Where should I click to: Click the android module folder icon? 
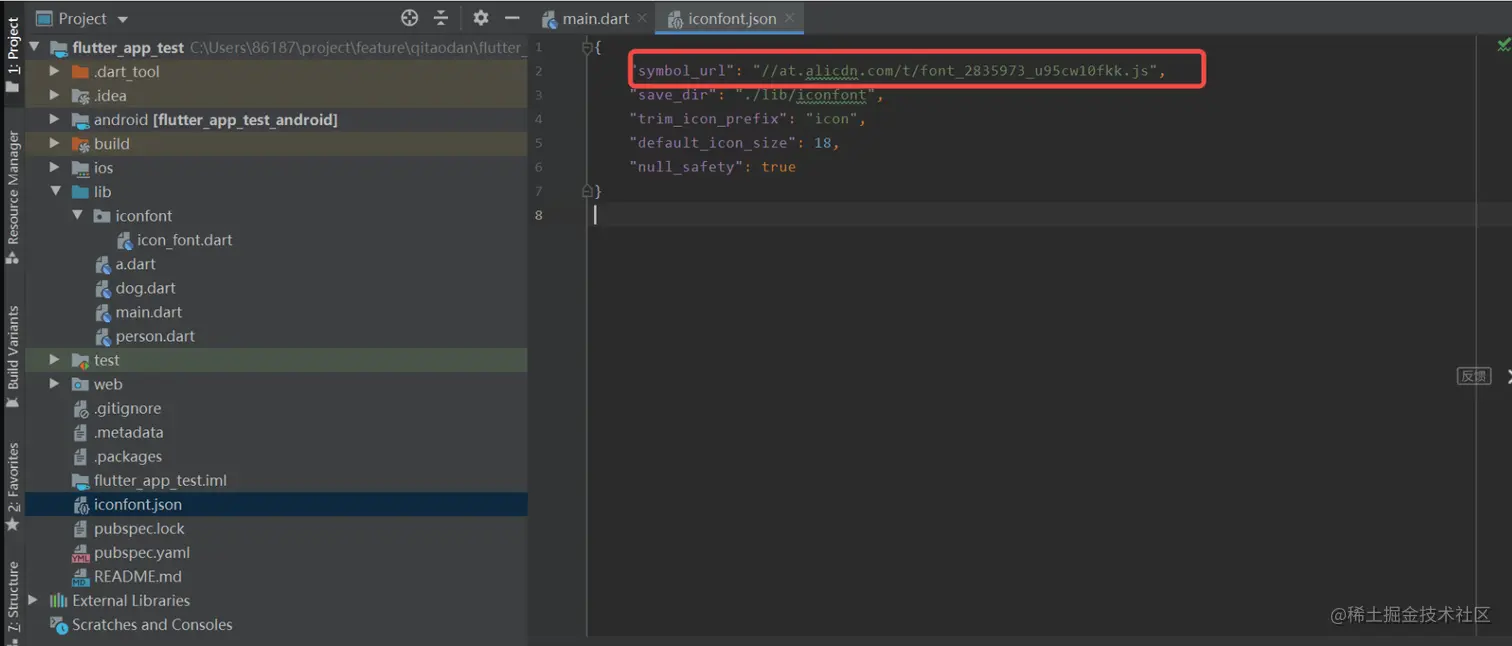(x=81, y=119)
